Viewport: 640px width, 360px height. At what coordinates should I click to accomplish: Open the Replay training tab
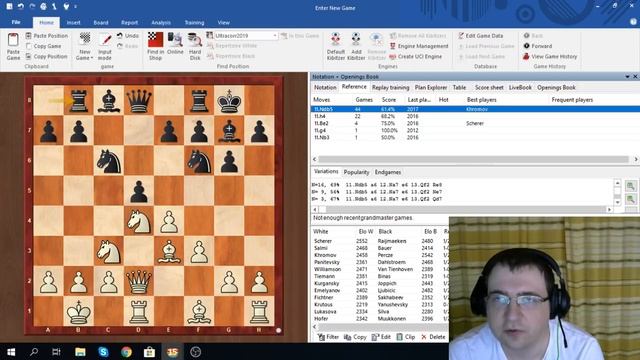[x=390, y=87]
